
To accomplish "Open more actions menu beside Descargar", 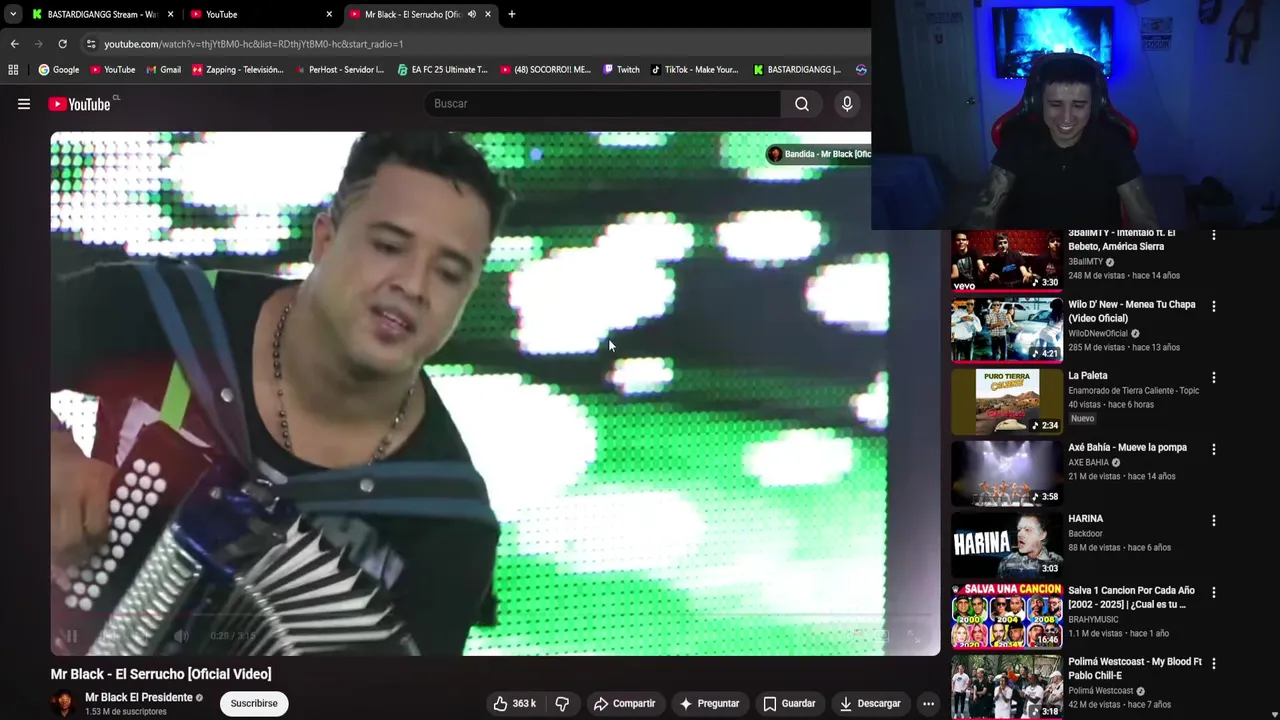I will 928,704.
